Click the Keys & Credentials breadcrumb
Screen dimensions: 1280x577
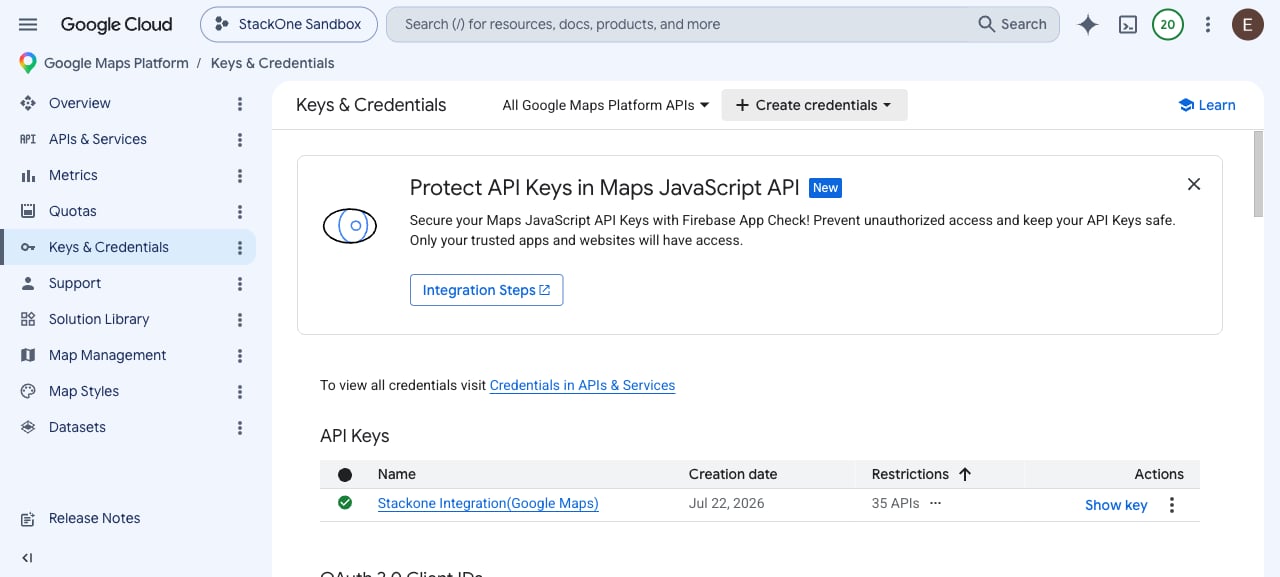coord(272,63)
